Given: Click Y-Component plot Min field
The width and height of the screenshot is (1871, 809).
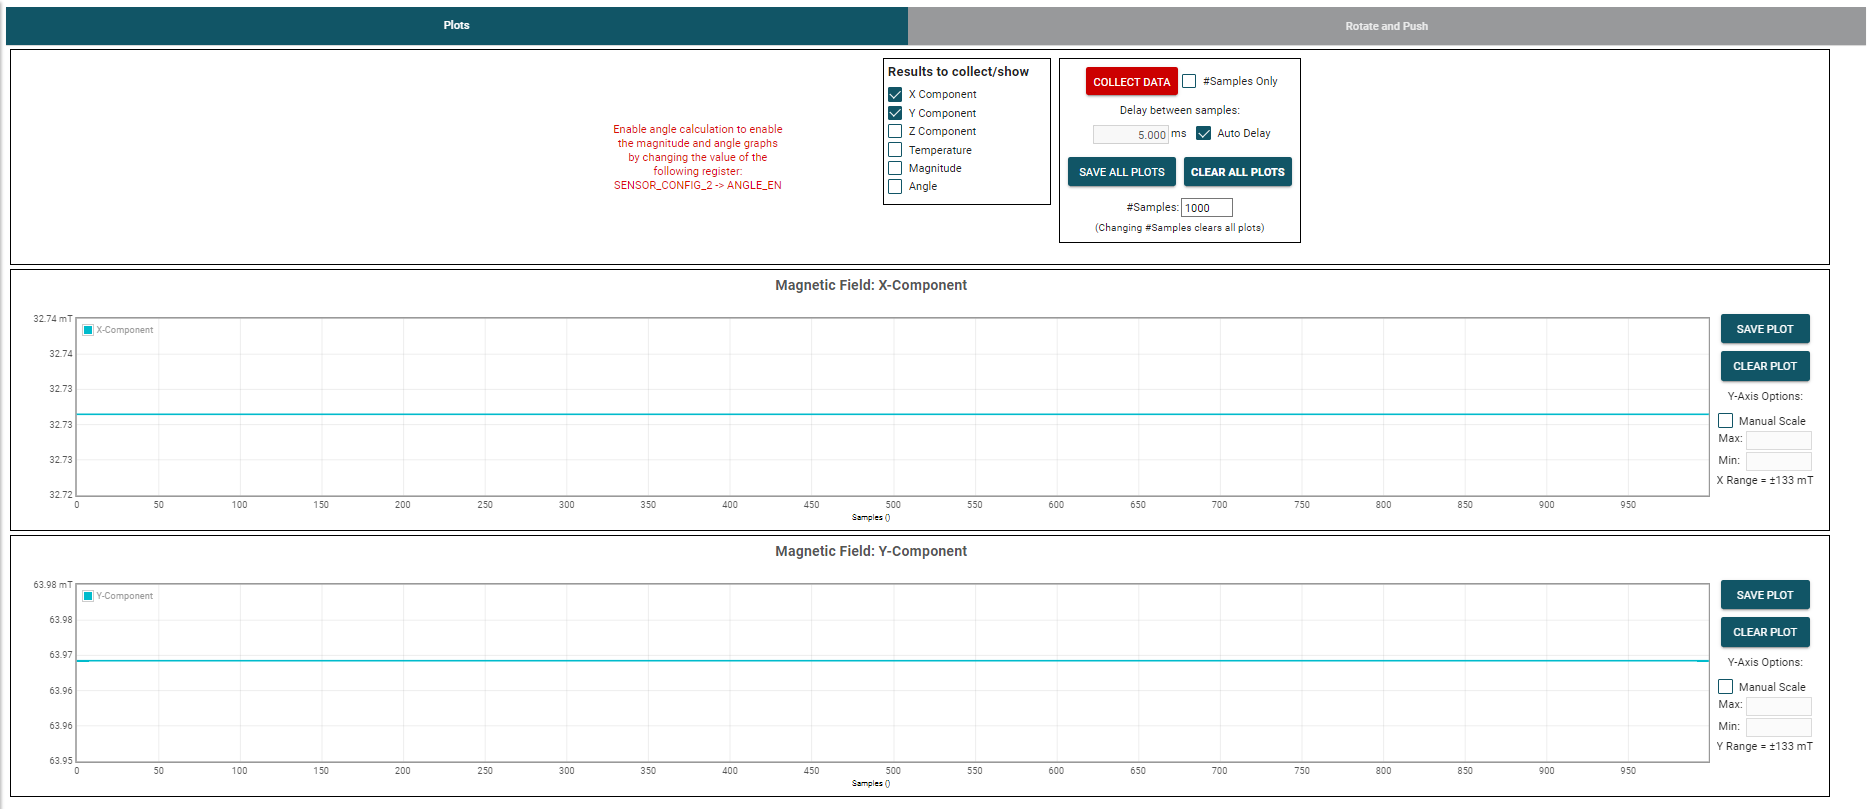Looking at the screenshot, I should click(1779, 727).
